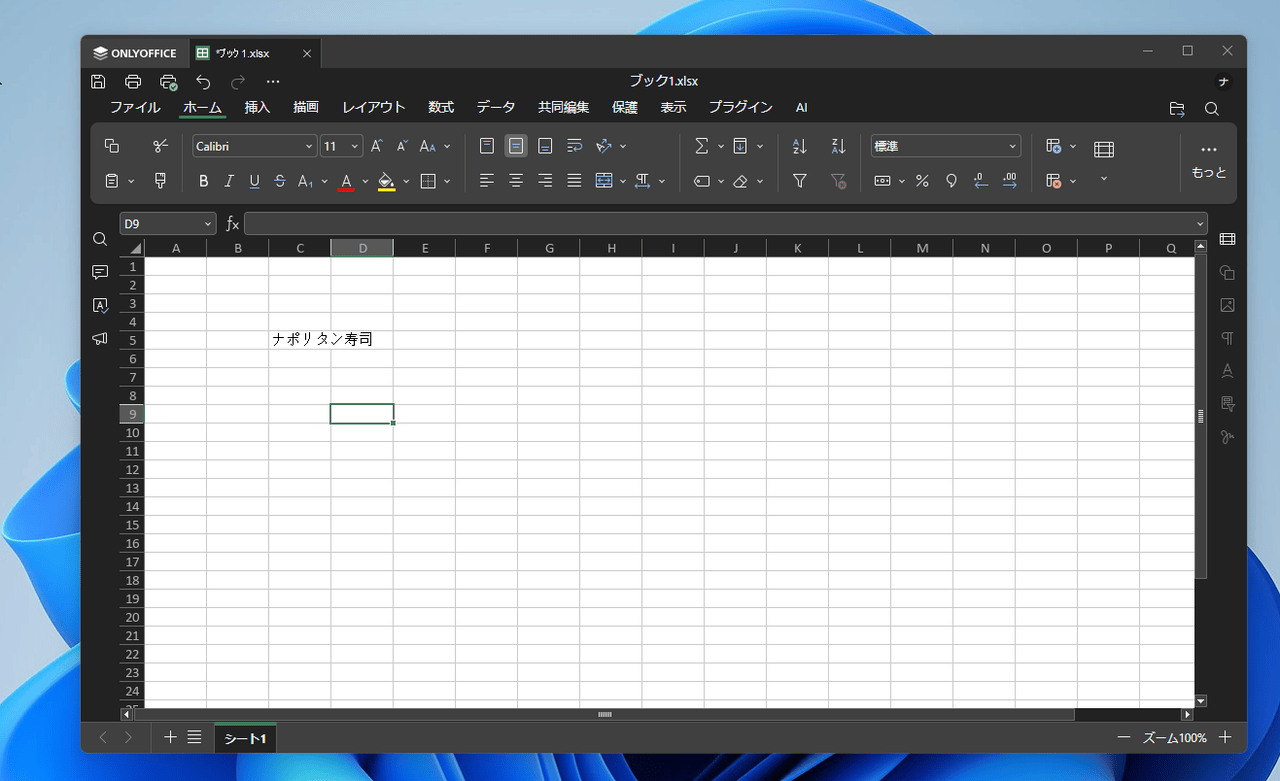Toggle Italic formatting
The height and width of the screenshot is (781, 1280).
[x=229, y=181]
